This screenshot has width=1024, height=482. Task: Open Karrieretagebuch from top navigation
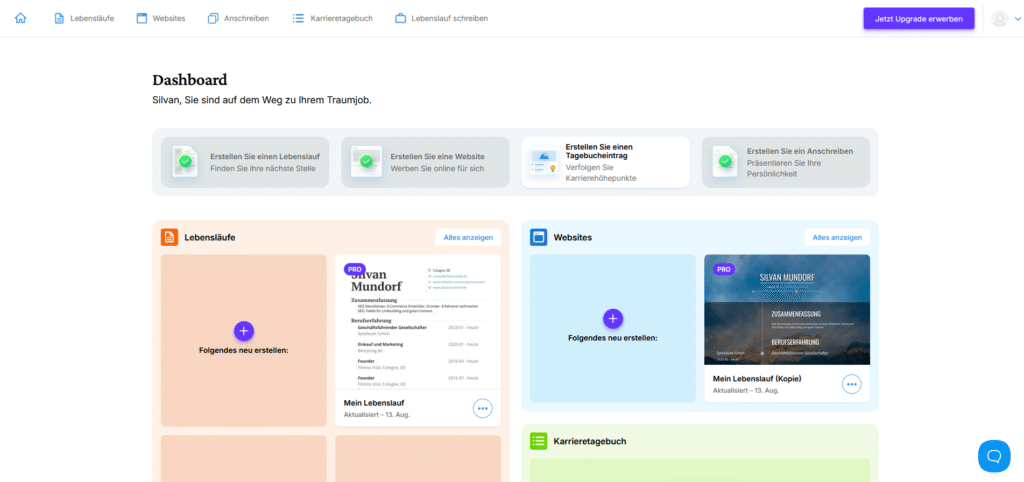coord(333,18)
